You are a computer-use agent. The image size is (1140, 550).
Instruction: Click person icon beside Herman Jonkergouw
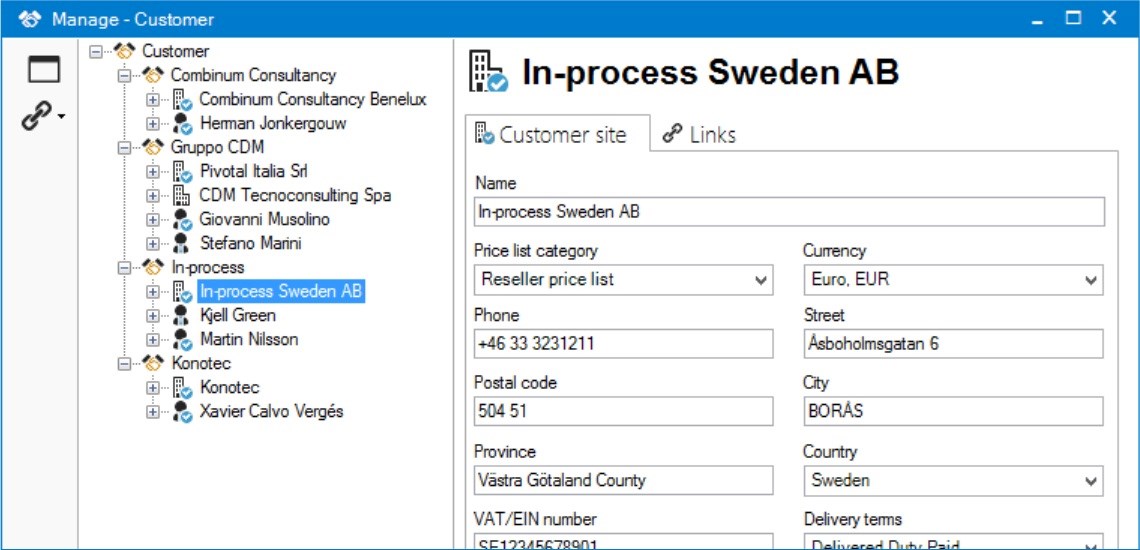click(182, 123)
